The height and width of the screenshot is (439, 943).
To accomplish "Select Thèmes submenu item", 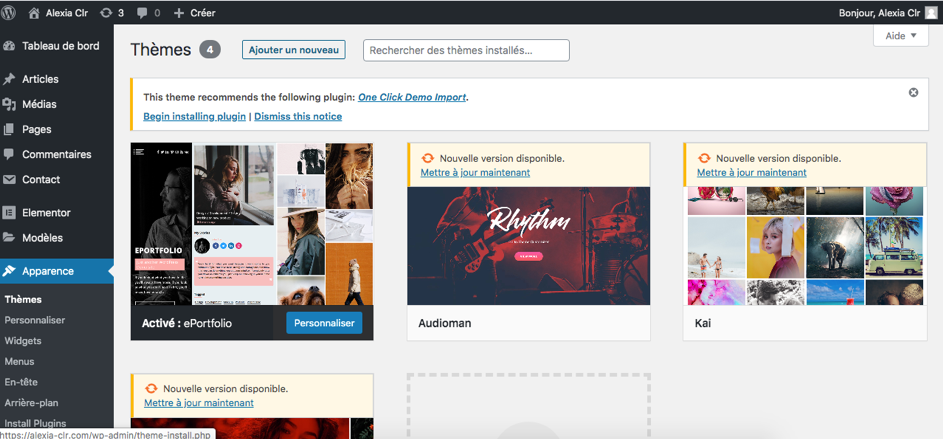I will 23,299.
